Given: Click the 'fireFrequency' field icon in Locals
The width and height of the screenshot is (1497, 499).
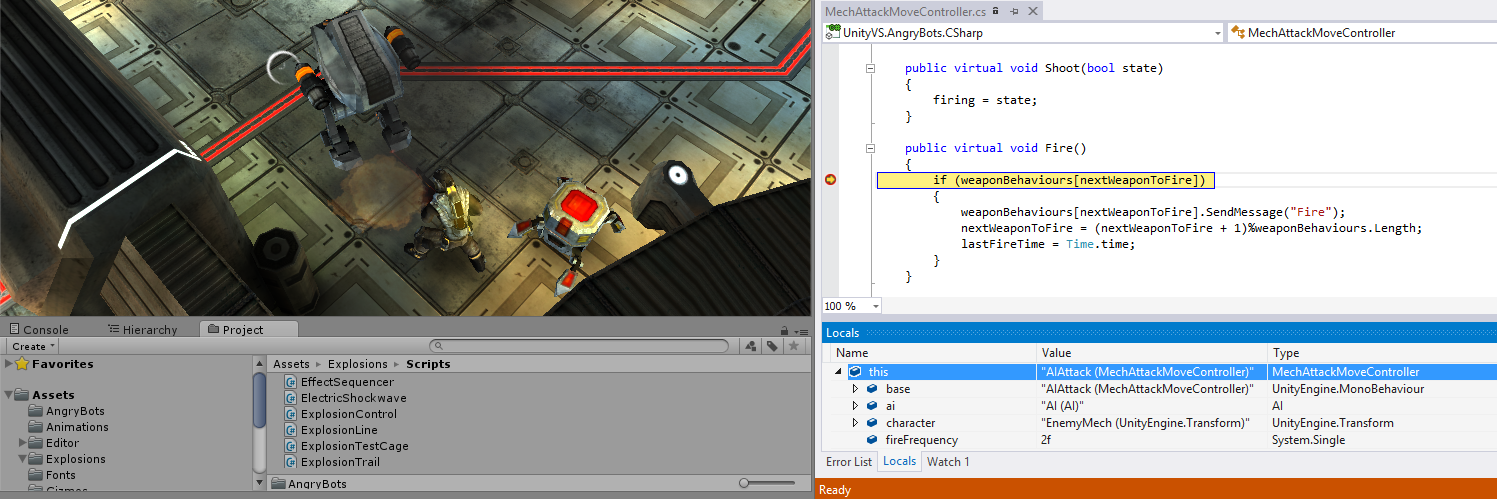Looking at the screenshot, I should click(x=872, y=440).
